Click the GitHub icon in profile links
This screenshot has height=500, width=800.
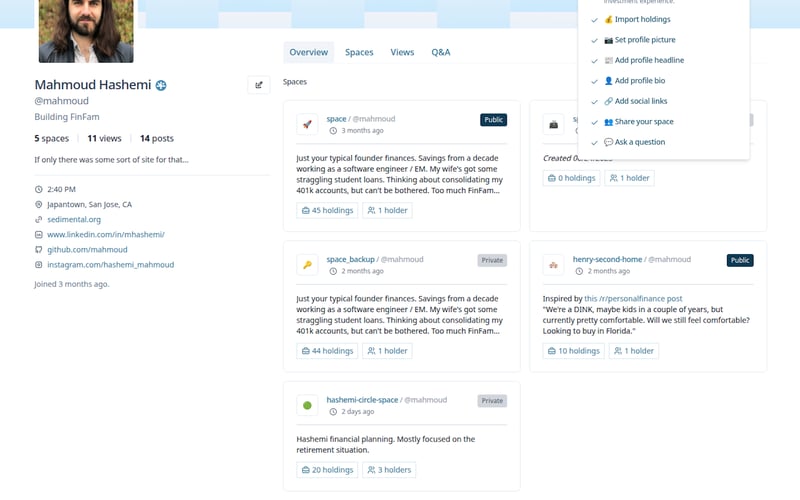tap(38, 249)
